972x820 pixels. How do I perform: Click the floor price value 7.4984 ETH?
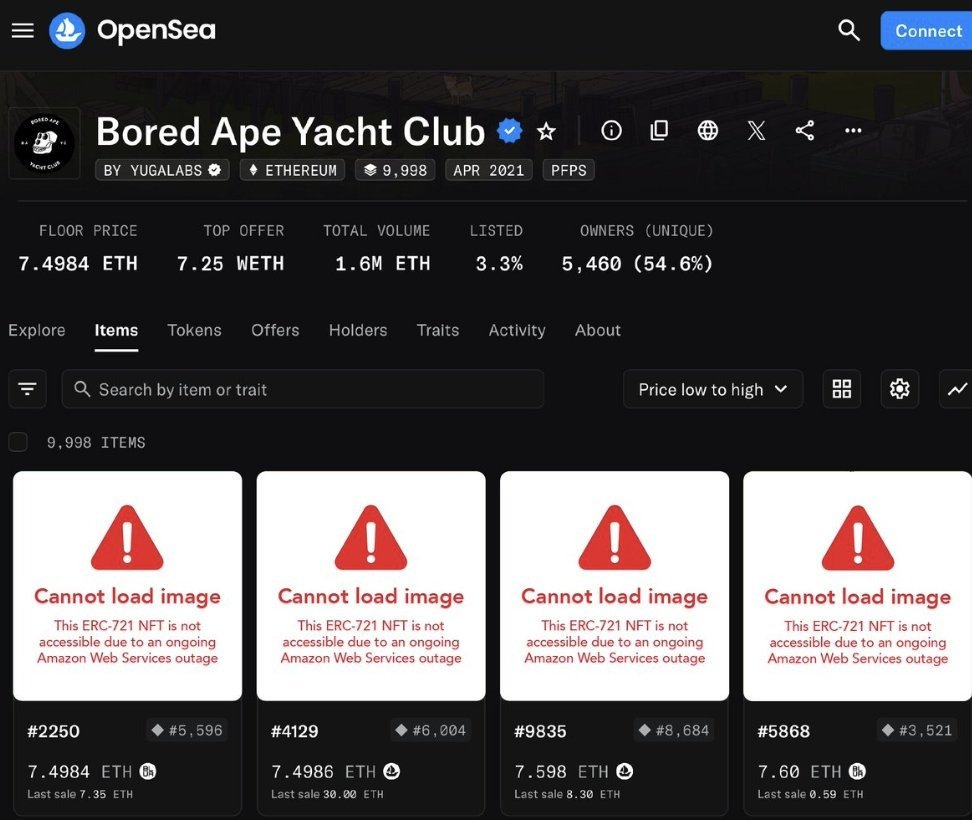click(x=77, y=264)
